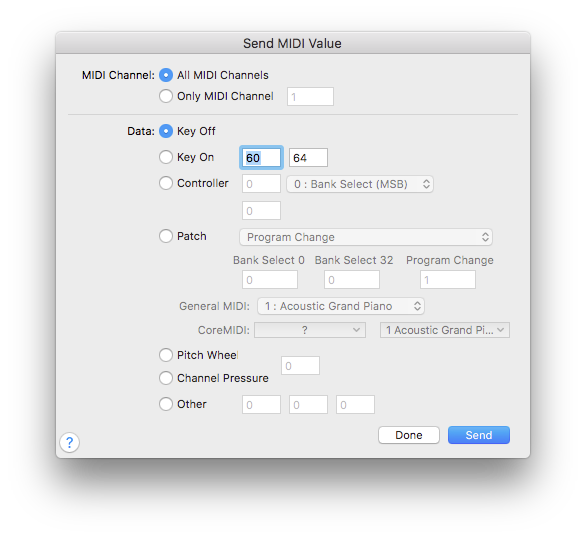Click the Send button
586x538 pixels.
(x=479, y=435)
